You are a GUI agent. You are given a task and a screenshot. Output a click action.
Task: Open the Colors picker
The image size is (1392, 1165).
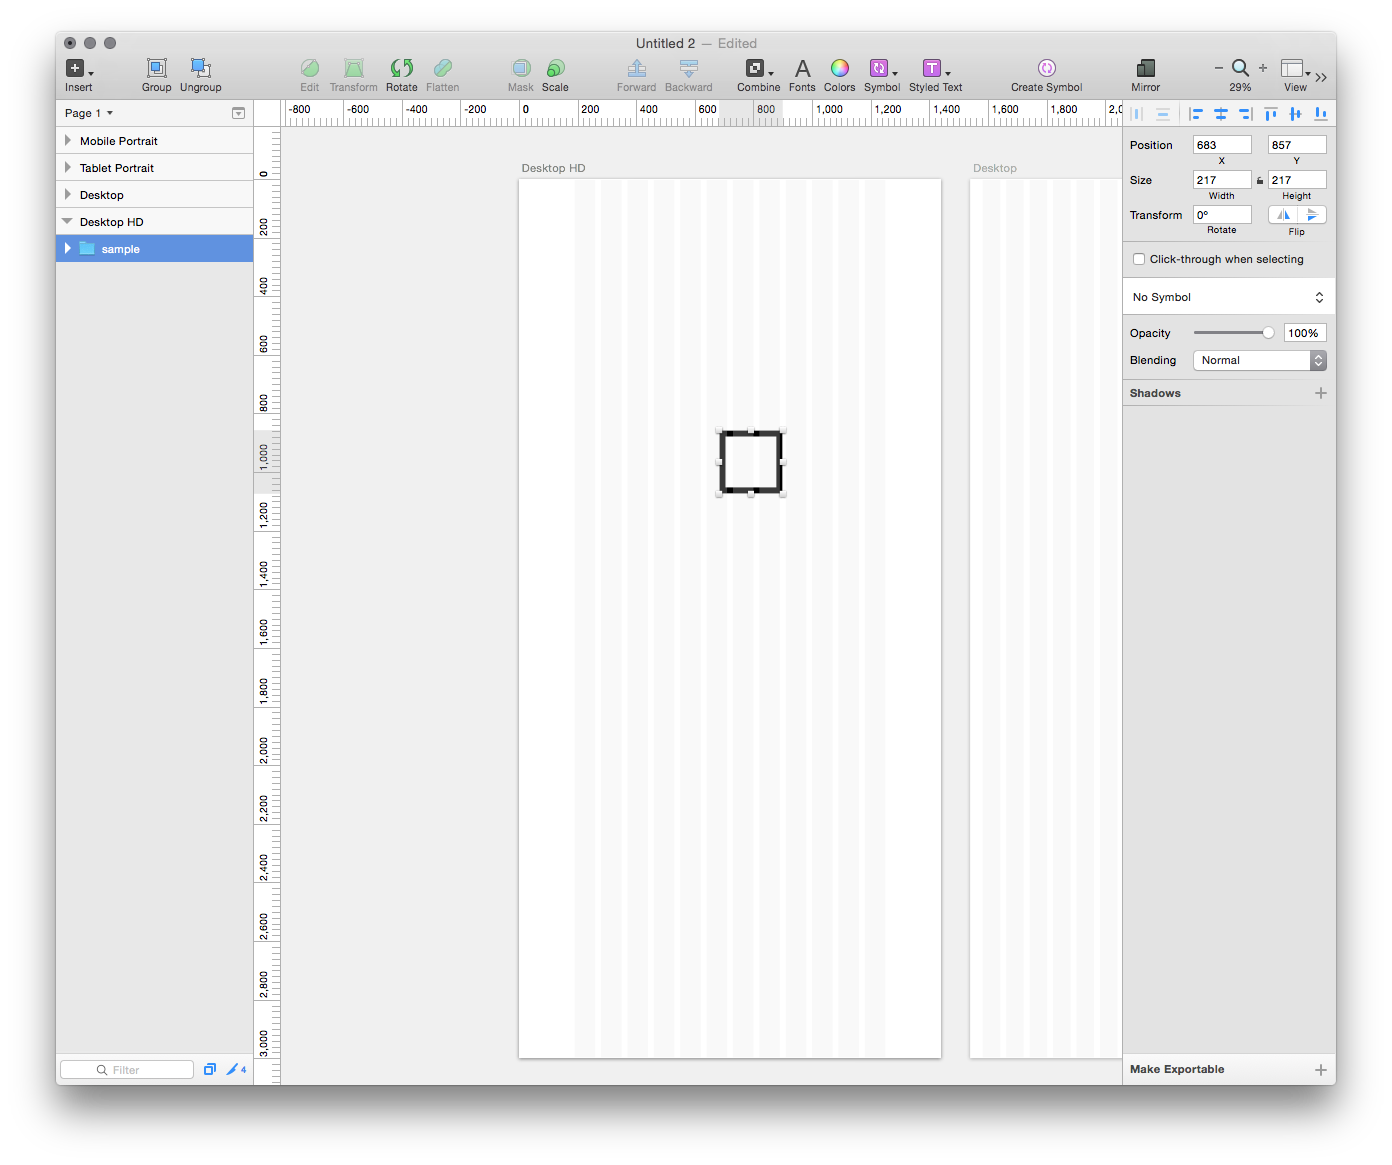(839, 68)
